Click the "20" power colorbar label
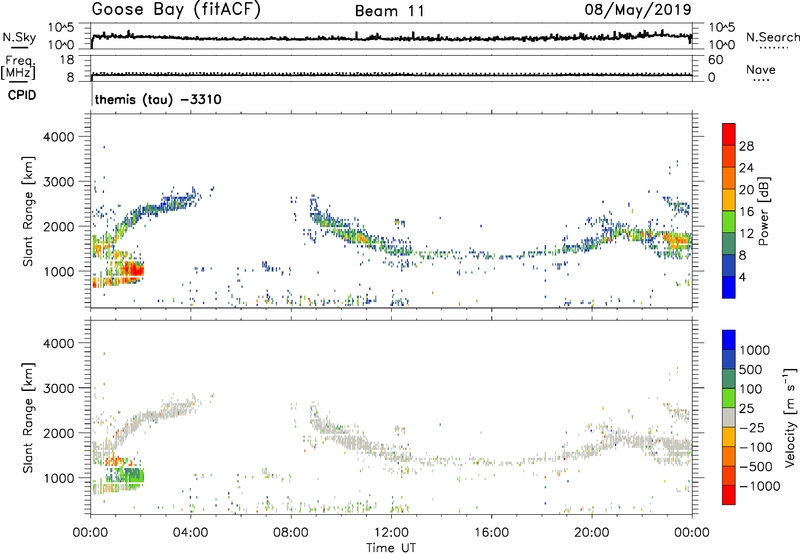The width and height of the screenshot is (800, 554). point(746,190)
